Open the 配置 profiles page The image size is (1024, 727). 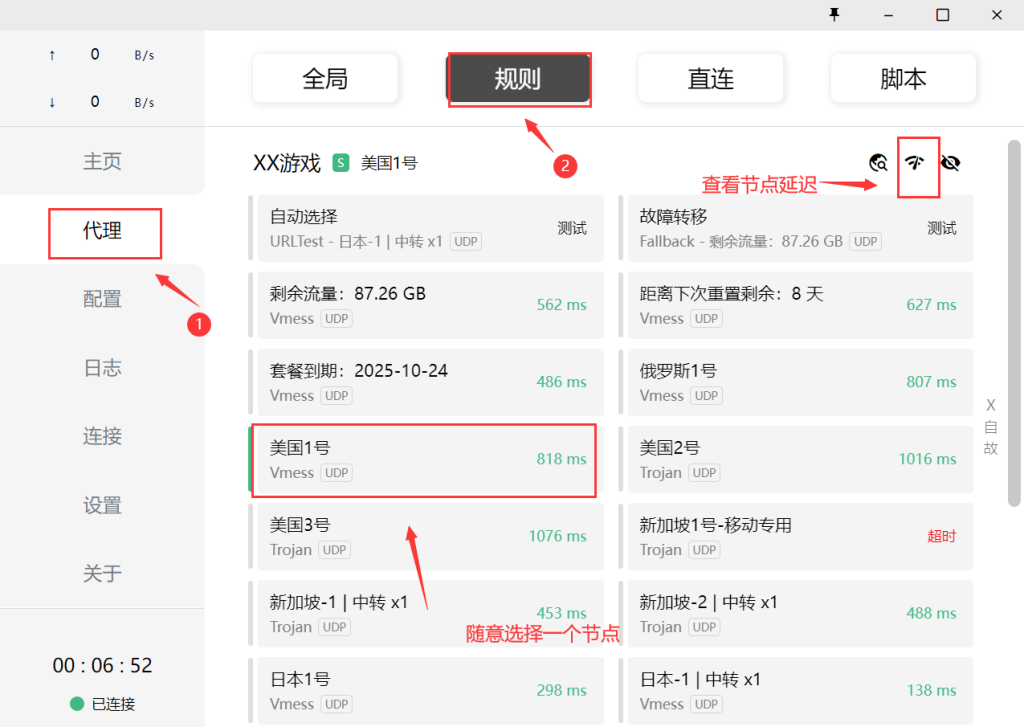102,299
